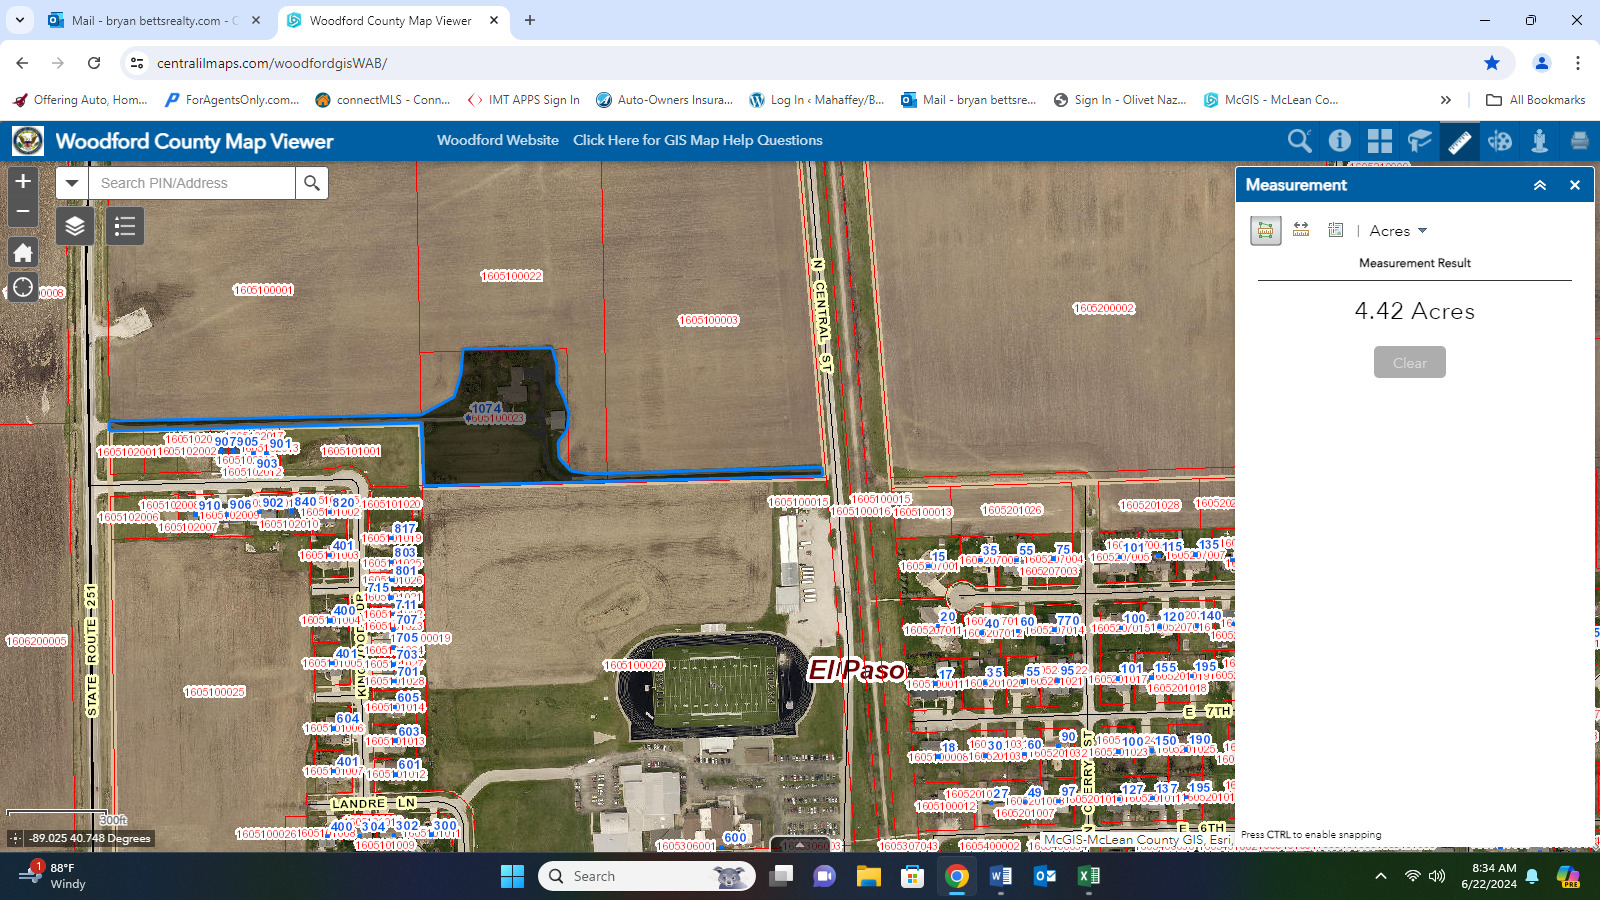1600x900 pixels.
Task: Return to the default map extent
Action: click(x=23, y=252)
